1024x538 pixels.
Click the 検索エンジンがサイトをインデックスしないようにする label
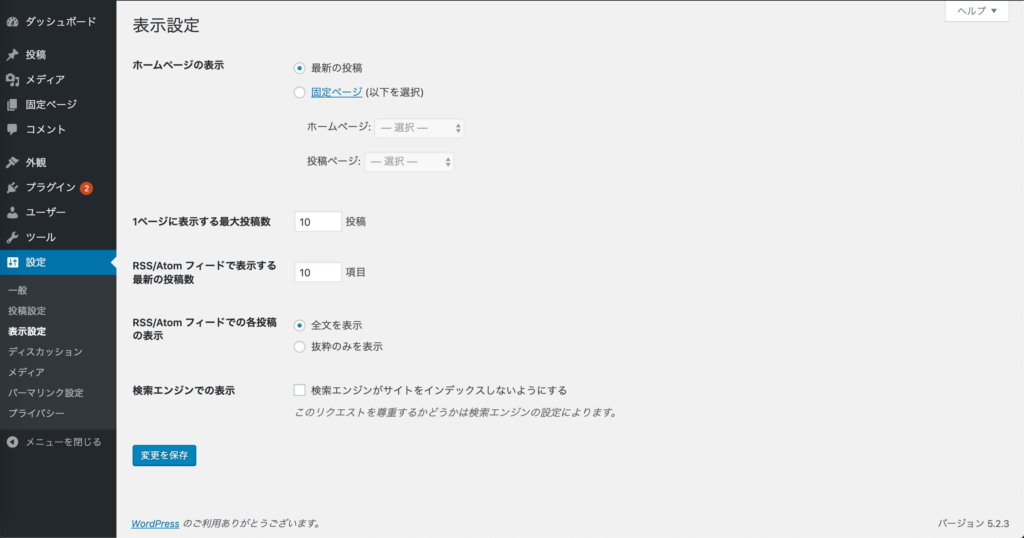pyautogui.click(x=439, y=390)
